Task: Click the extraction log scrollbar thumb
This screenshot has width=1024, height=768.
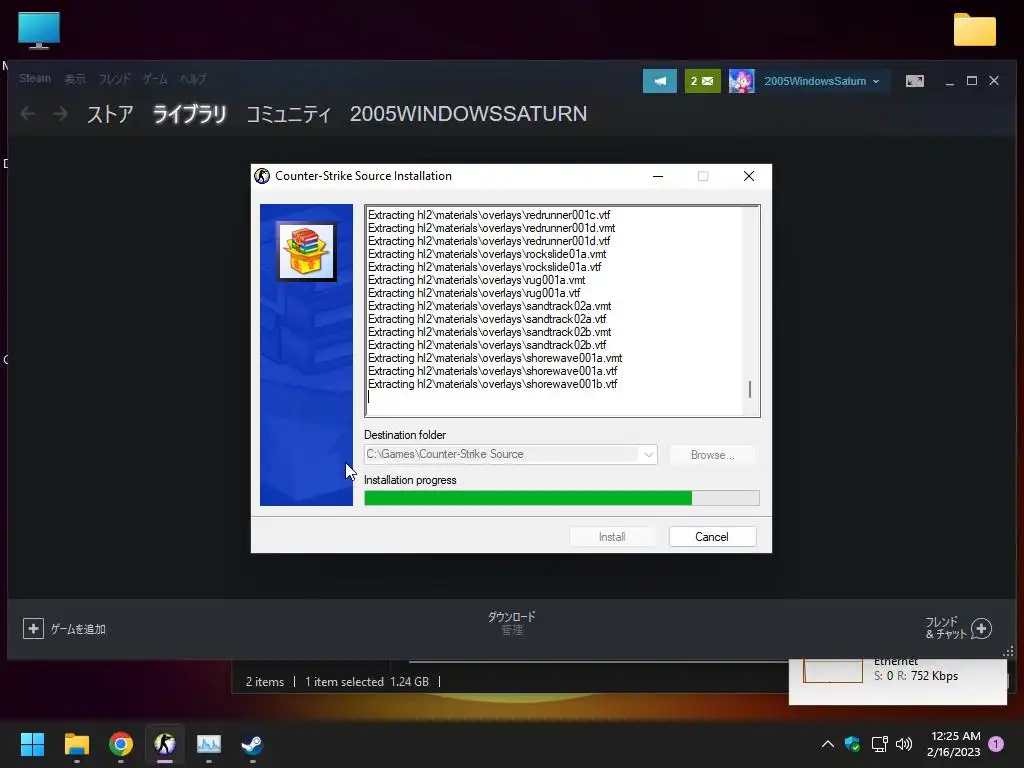Action: point(750,389)
